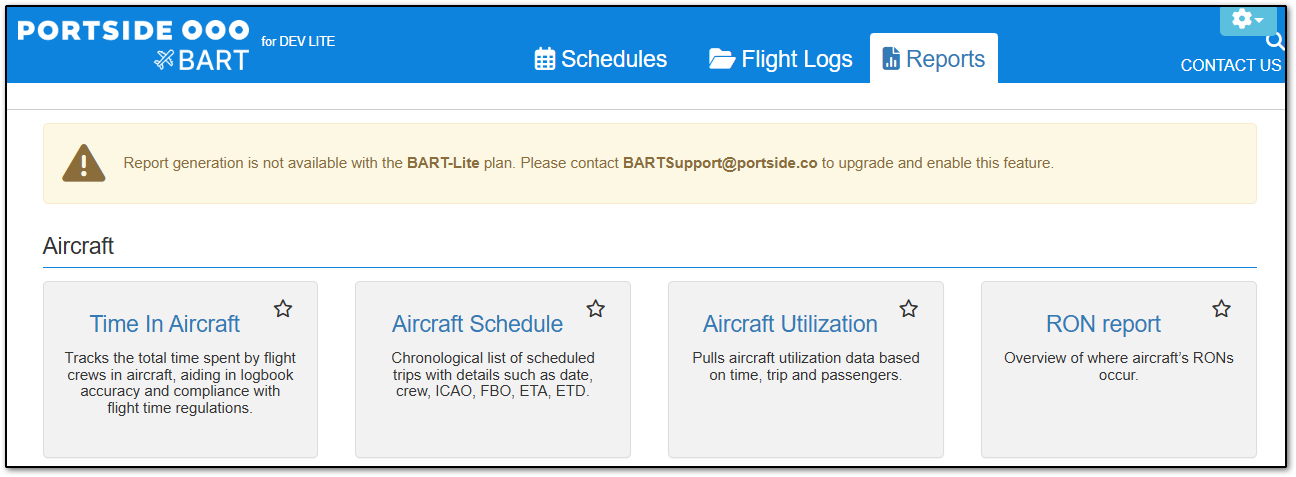Click the Aircraft section heading
This screenshot has height=477, width=1296.
[x=78, y=246]
